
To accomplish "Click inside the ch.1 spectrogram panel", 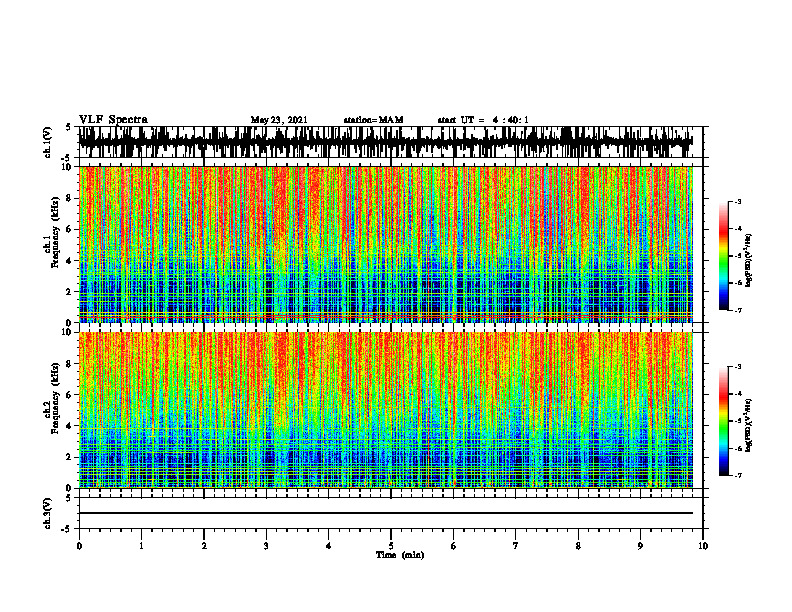I will [x=386, y=244].
